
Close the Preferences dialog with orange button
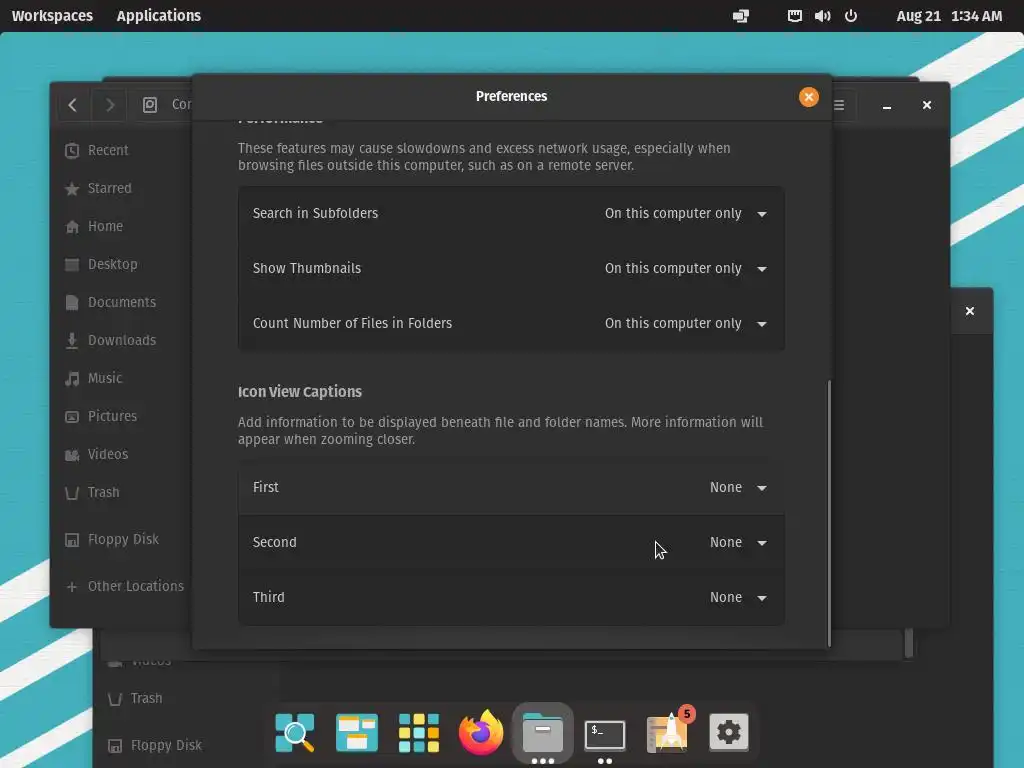tap(808, 97)
